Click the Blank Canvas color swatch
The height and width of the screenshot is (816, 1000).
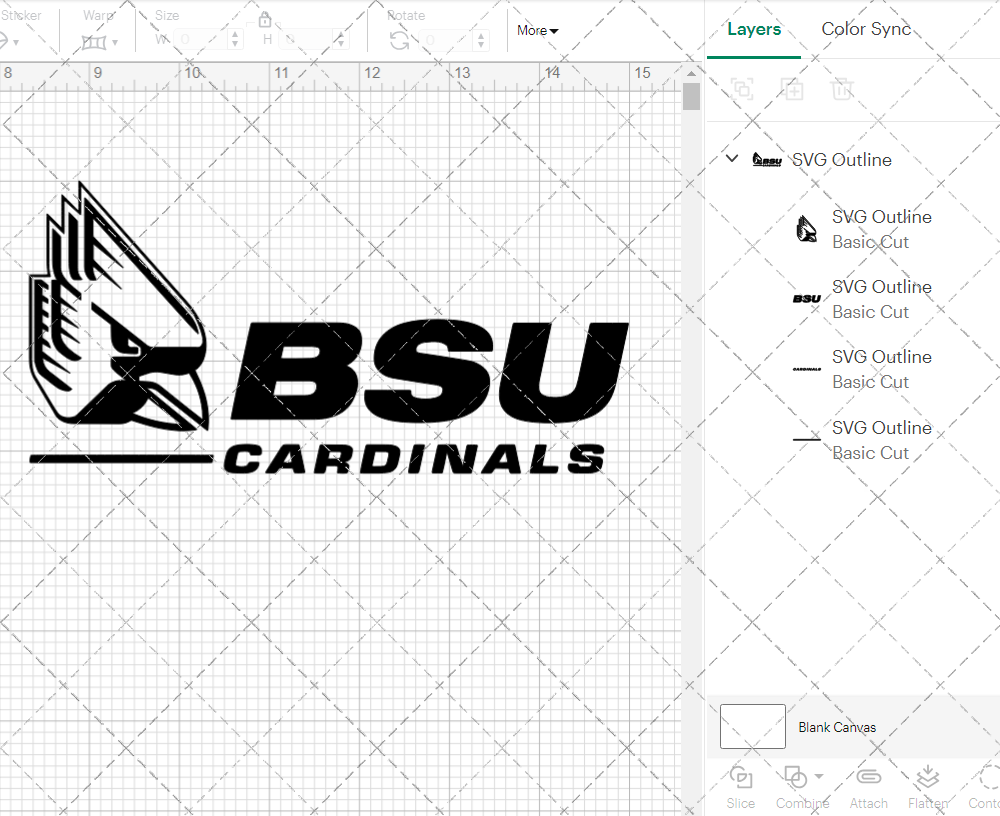751,727
